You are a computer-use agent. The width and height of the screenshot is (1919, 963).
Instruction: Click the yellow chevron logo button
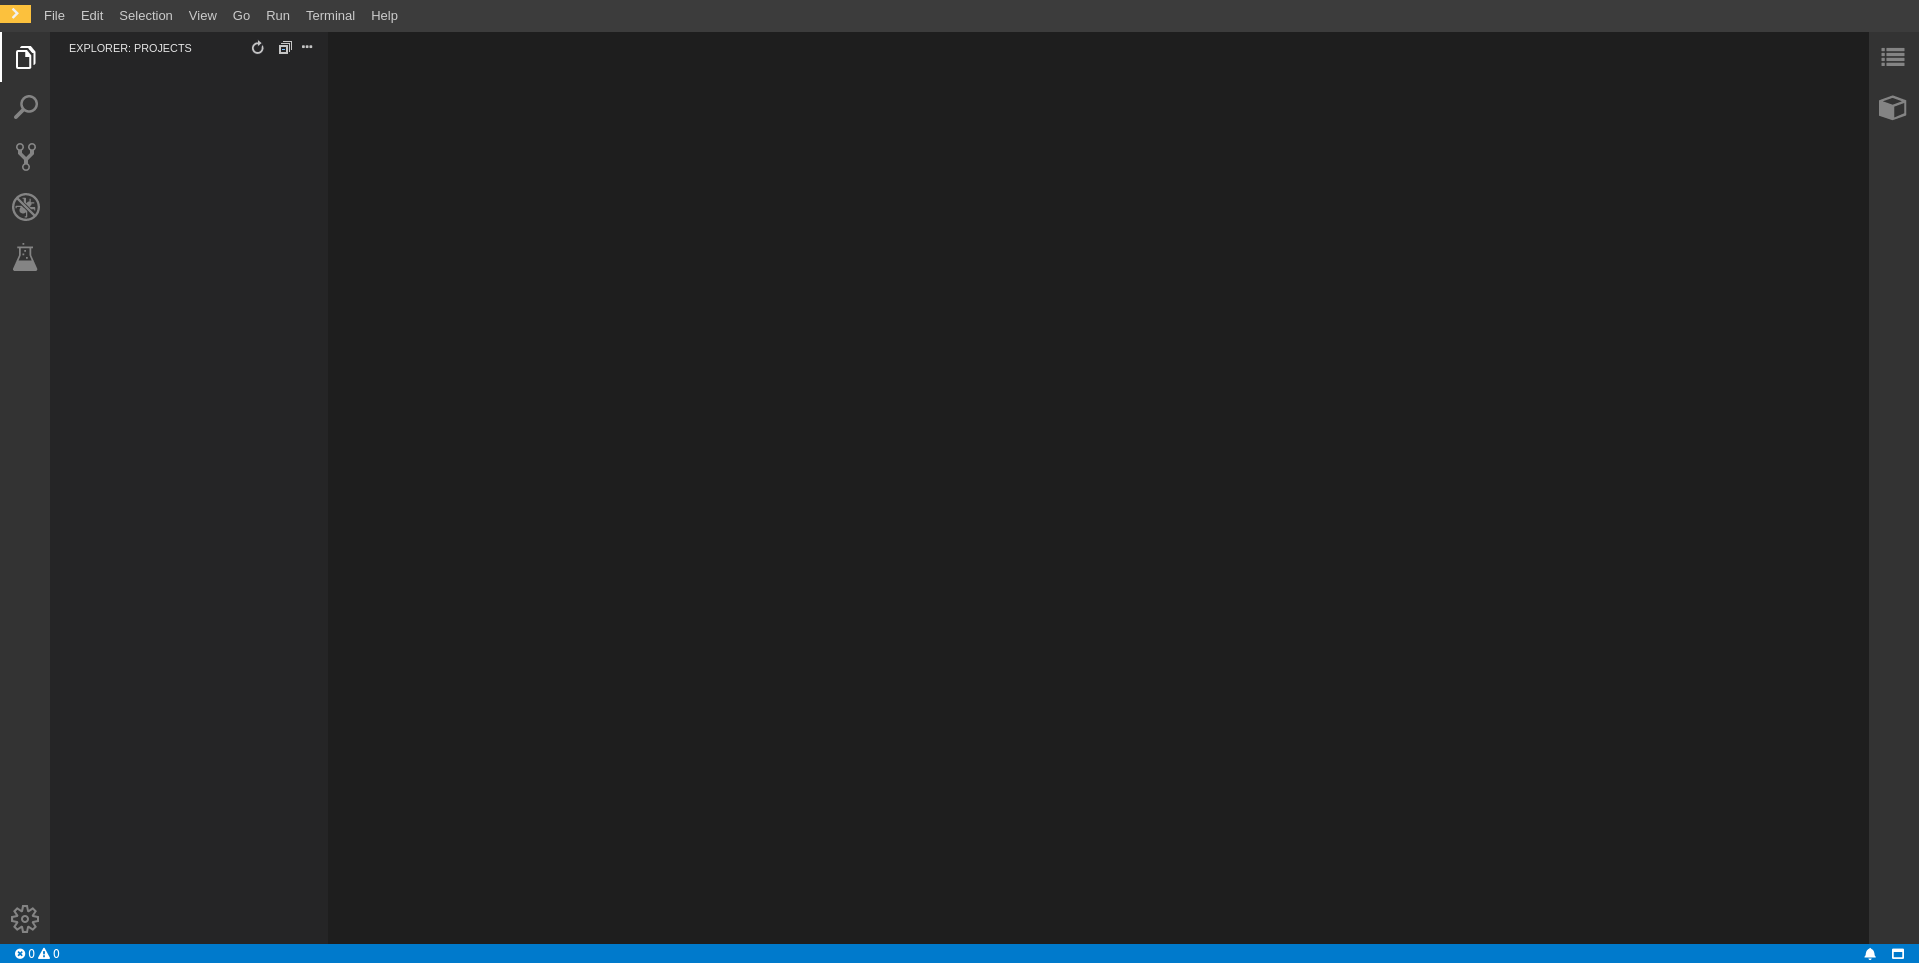tap(15, 14)
